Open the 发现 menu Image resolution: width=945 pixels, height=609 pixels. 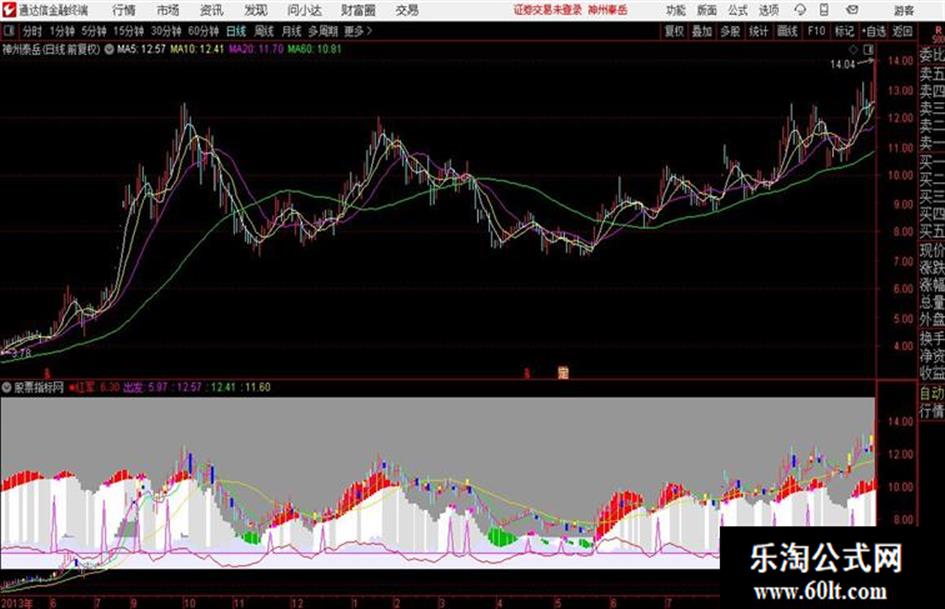[256, 10]
